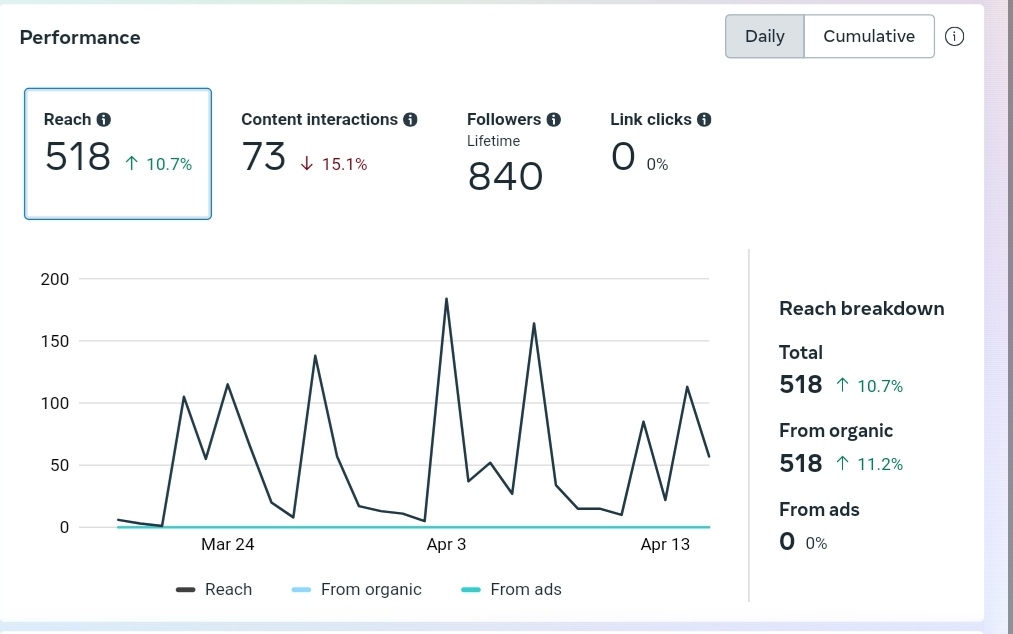
Task: Click the Link clicks info icon
Action: point(704,120)
